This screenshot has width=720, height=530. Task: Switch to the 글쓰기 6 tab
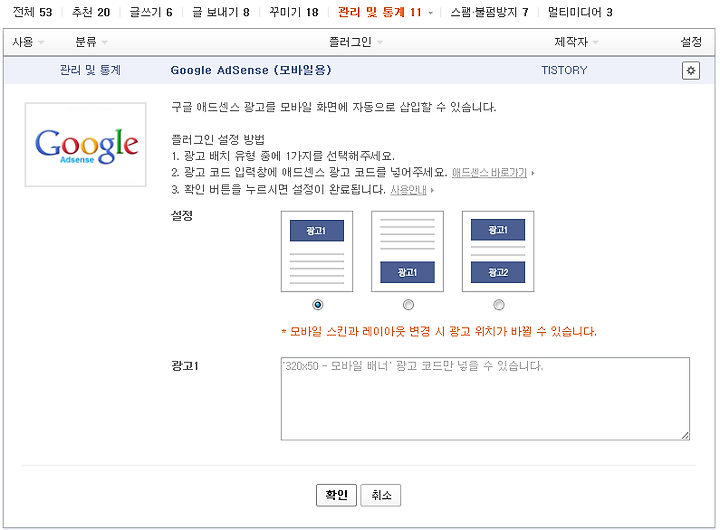151,12
